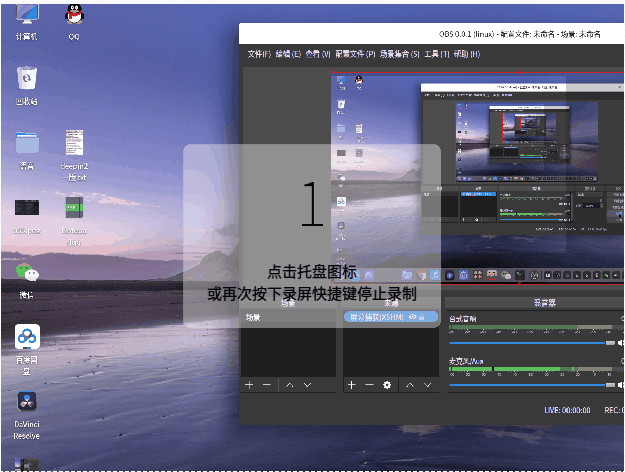Toggle the lock on the 屏幕捕获(XSHM) source
The height and width of the screenshot is (472, 625).
point(422,317)
